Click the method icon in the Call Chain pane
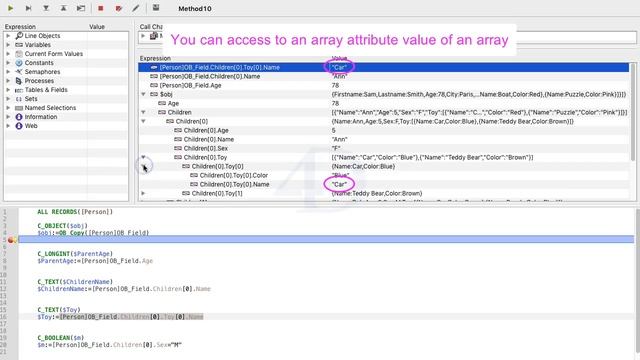The width and height of the screenshot is (640, 360). [x=154, y=36]
